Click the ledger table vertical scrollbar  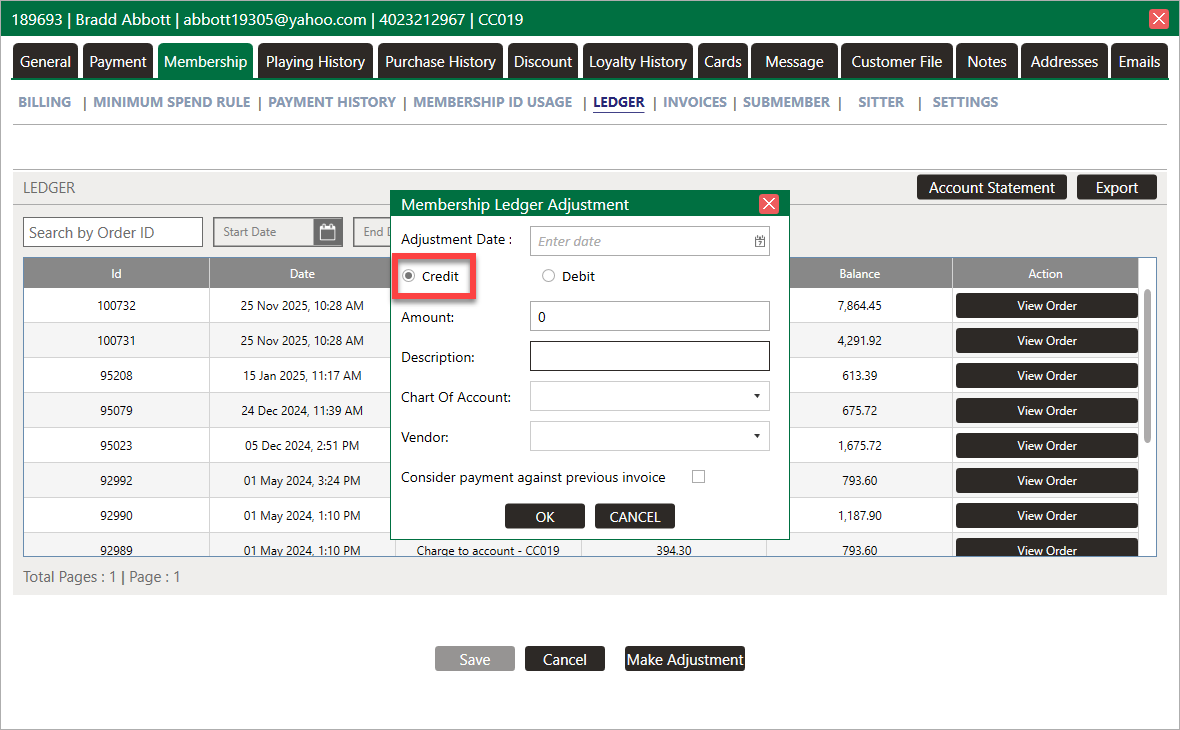(x=1147, y=365)
